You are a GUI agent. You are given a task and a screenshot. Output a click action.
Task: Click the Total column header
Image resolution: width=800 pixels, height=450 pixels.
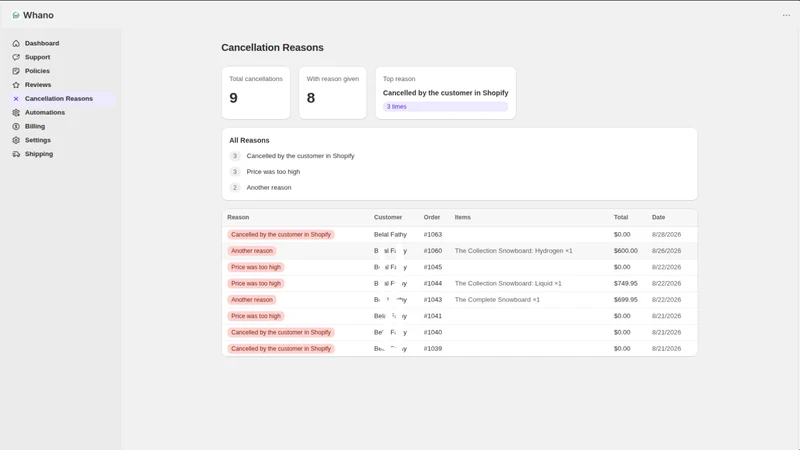pos(621,217)
